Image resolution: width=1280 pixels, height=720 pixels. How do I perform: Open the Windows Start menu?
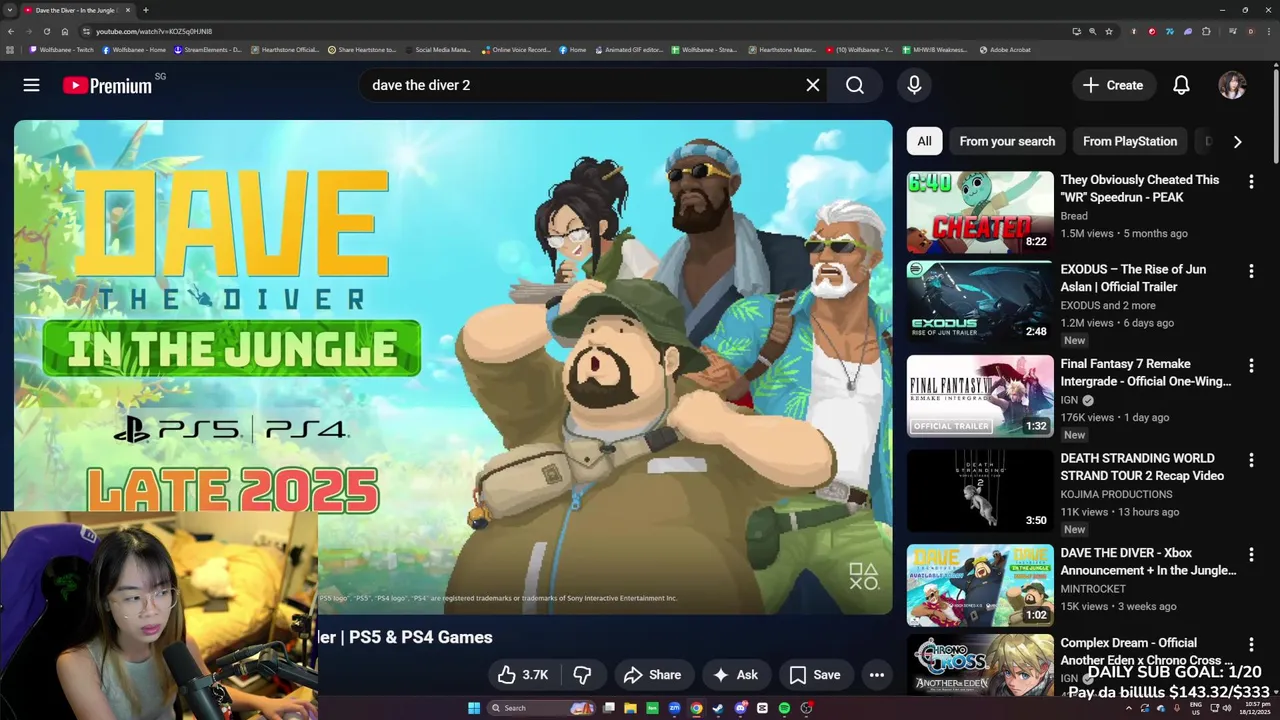tap(474, 708)
